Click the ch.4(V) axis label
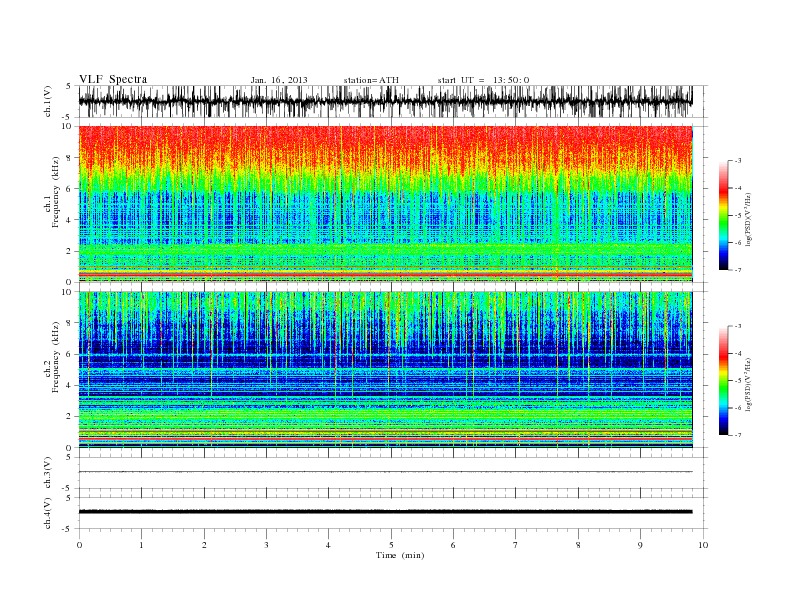The height and width of the screenshot is (612, 792). click(x=48, y=513)
